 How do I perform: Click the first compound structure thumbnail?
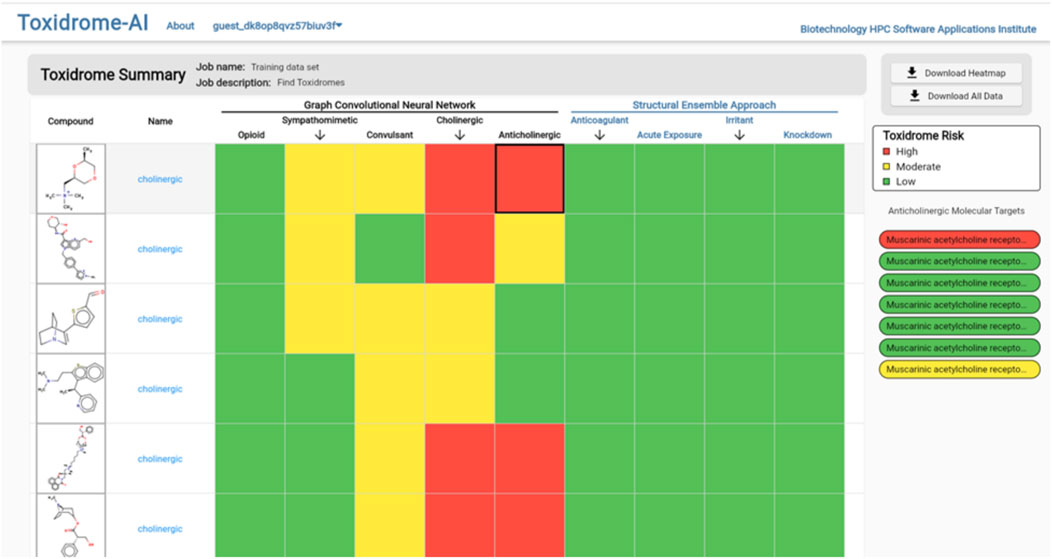click(71, 179)
